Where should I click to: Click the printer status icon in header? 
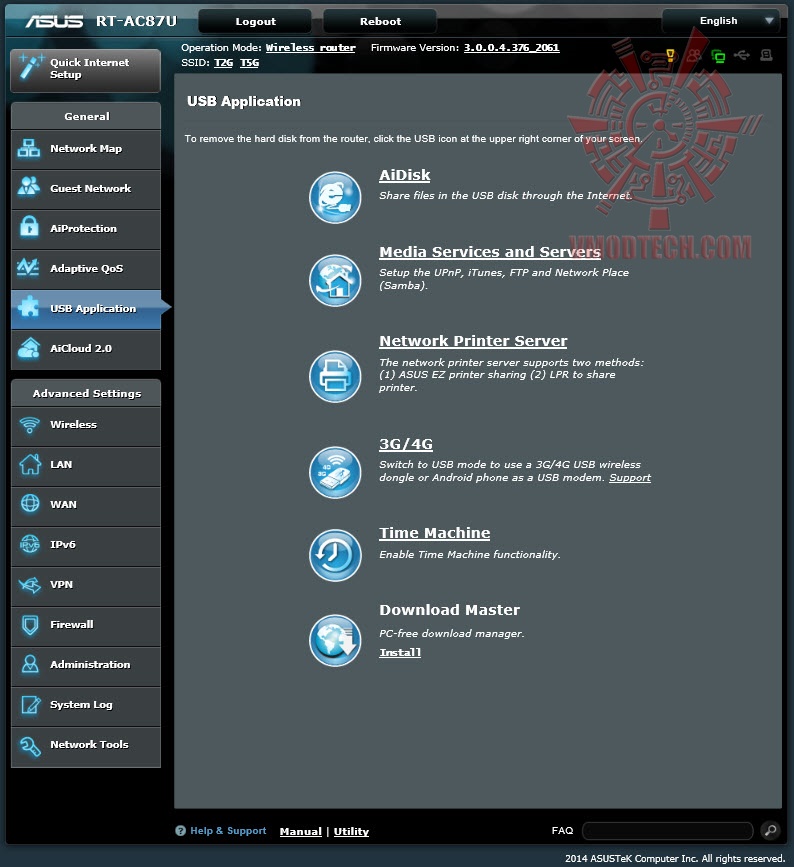[766, 55]
